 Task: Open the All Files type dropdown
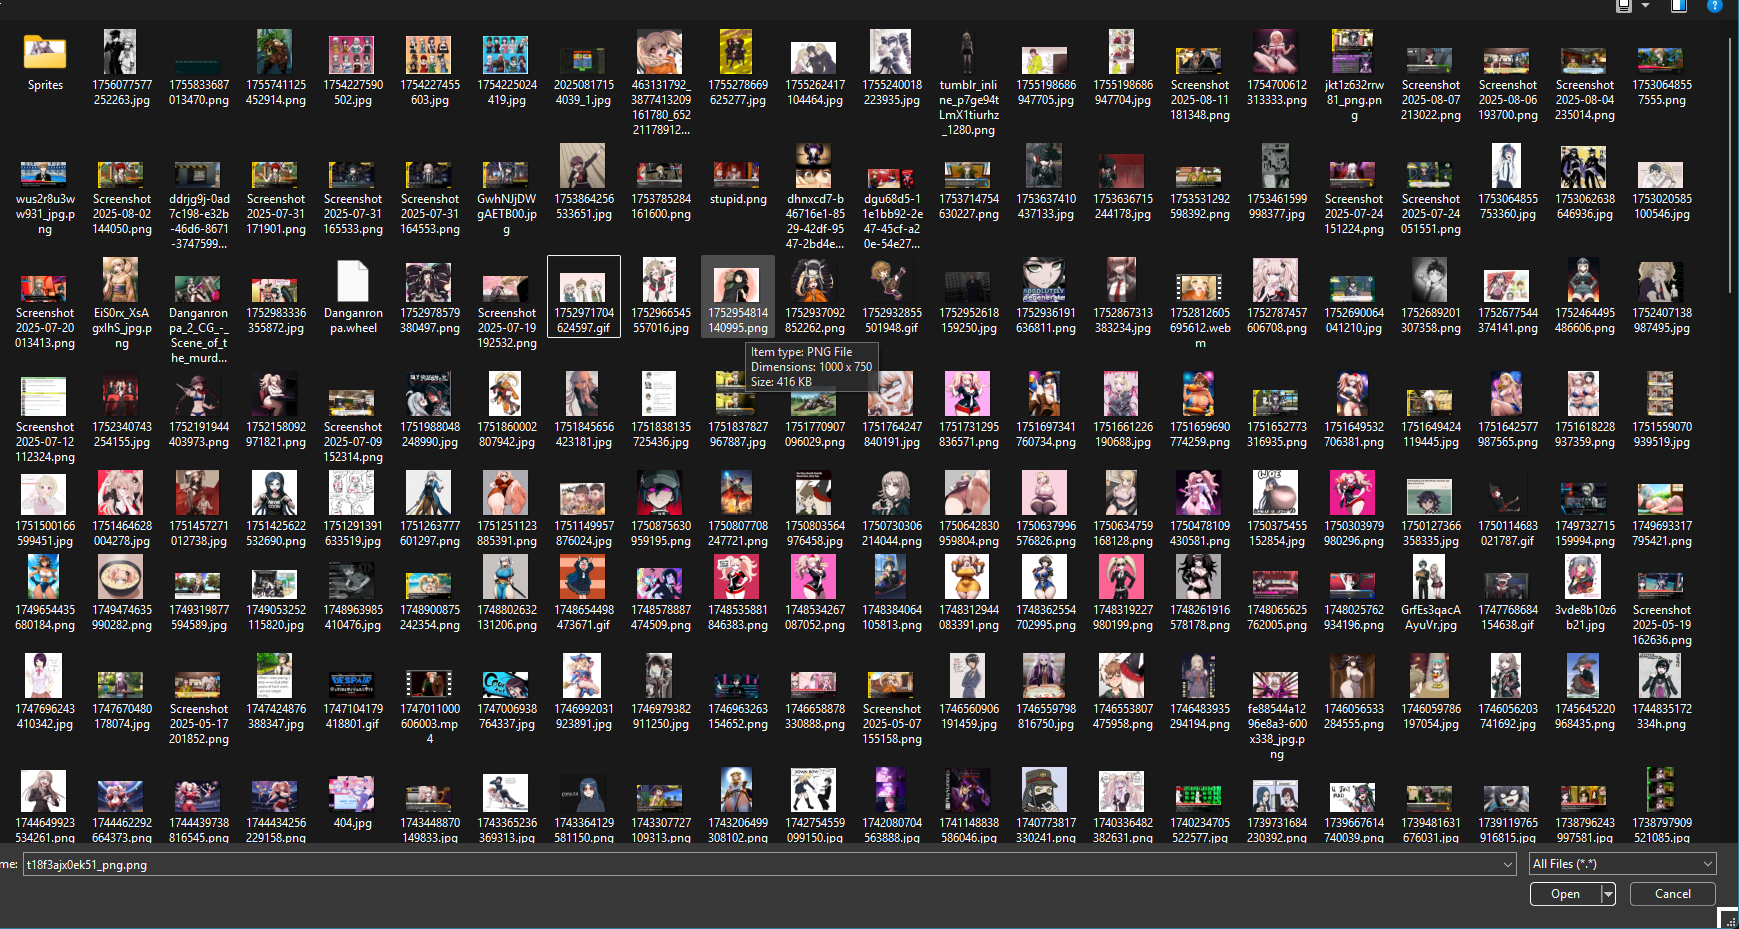[x=1623, y=864]
